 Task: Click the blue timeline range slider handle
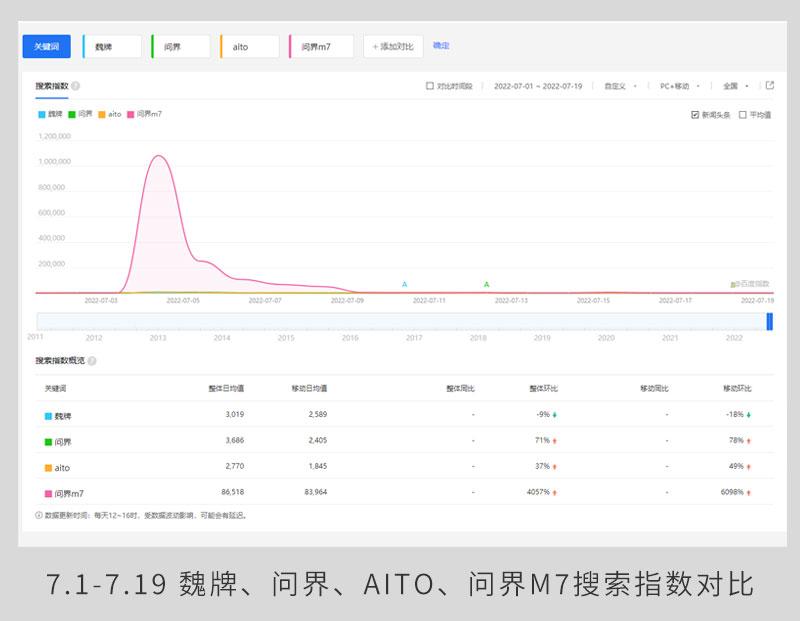pyautogui.click(x=769, y=321)
